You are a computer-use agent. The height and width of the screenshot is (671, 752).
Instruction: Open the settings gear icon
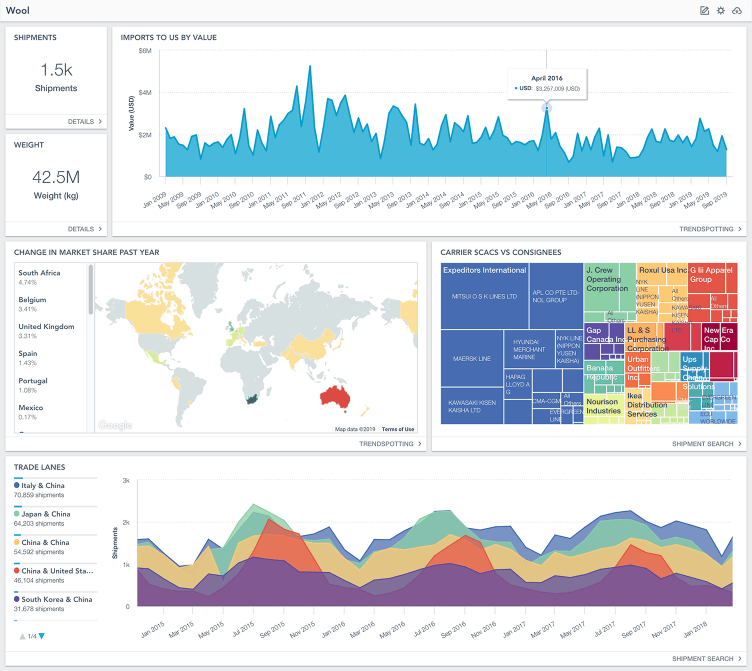click(x=720, y=11)
